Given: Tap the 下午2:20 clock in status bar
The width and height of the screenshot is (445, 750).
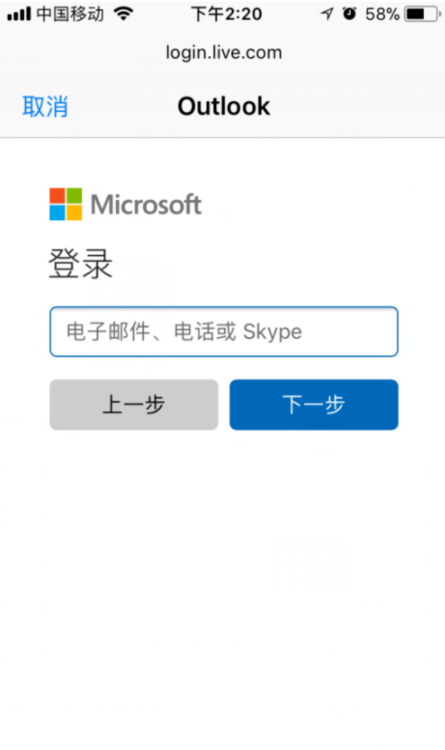Looking at the screenshot, I should (x=226, y=14).
